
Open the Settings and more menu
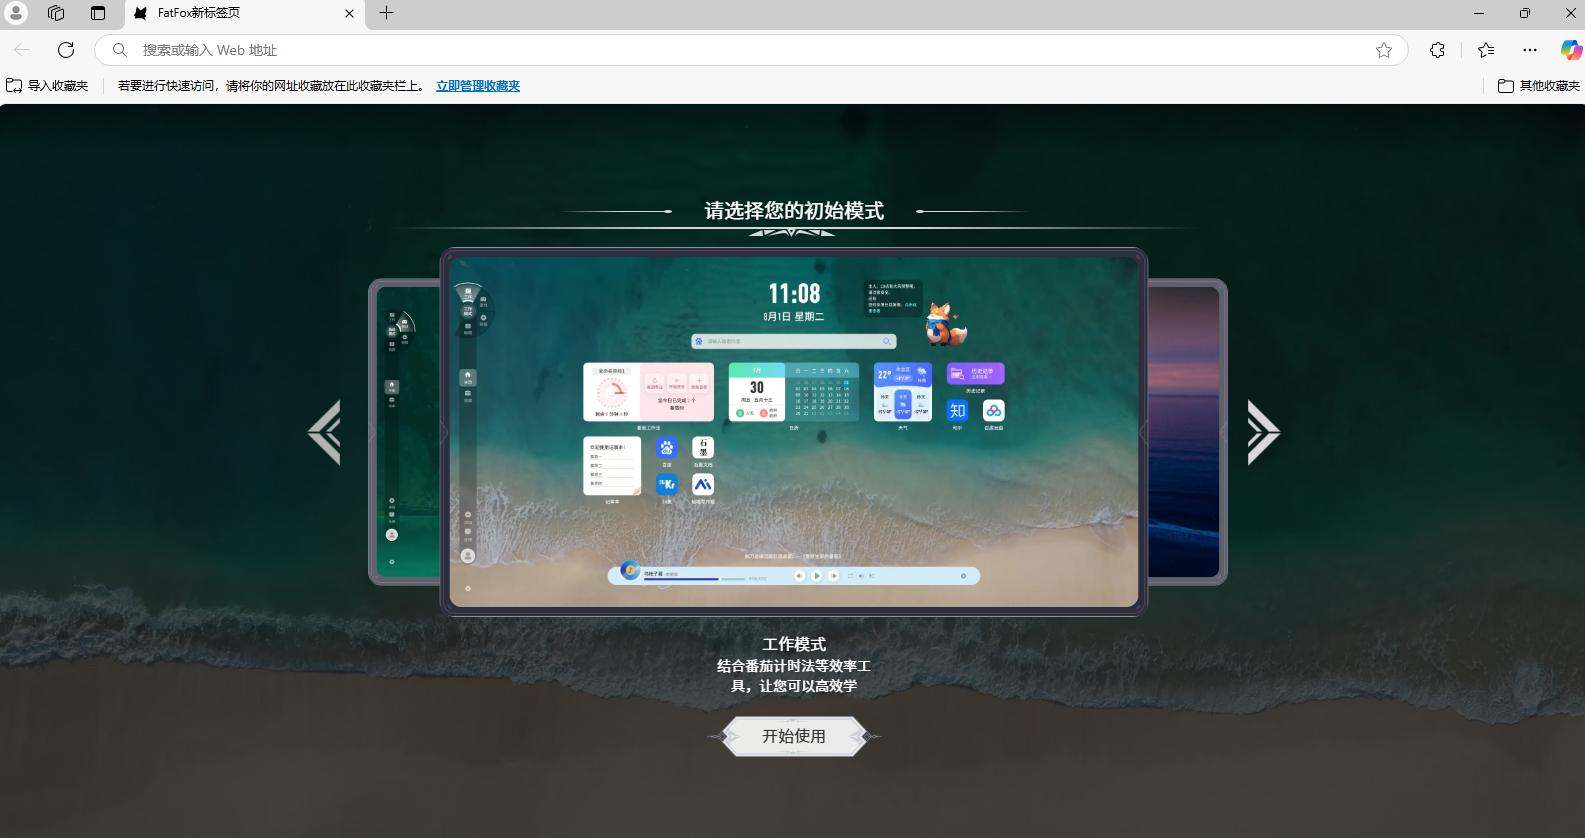pos(1530,50)
